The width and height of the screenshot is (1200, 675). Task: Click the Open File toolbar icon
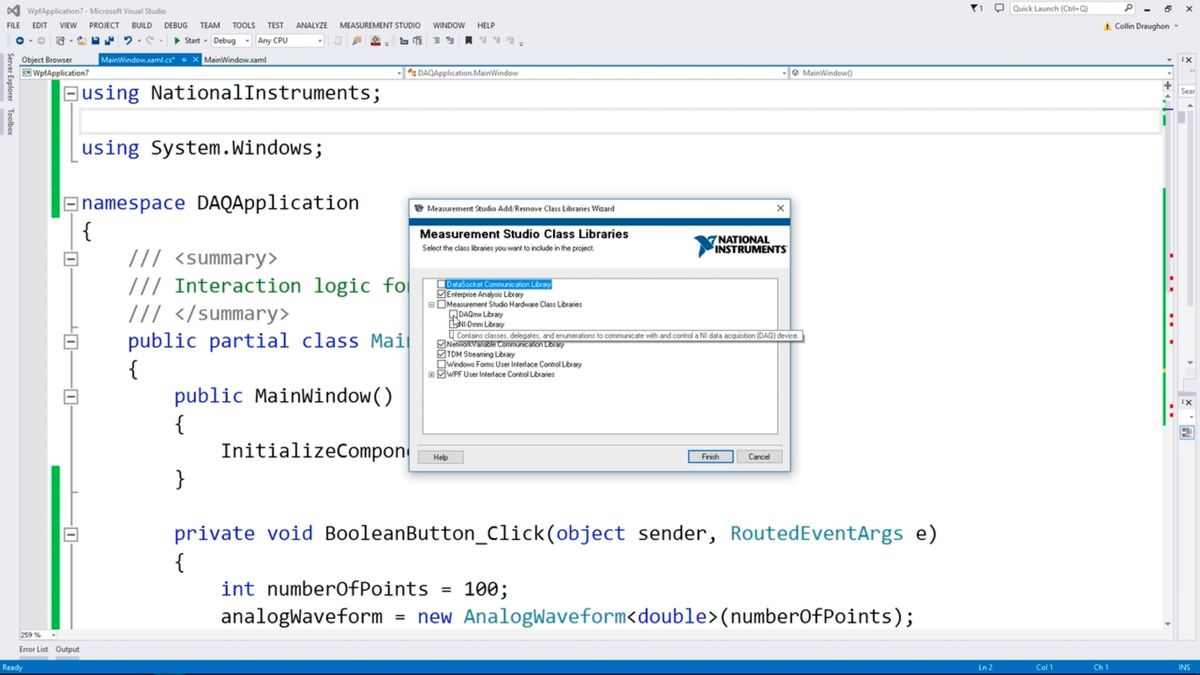coord(81,40)
